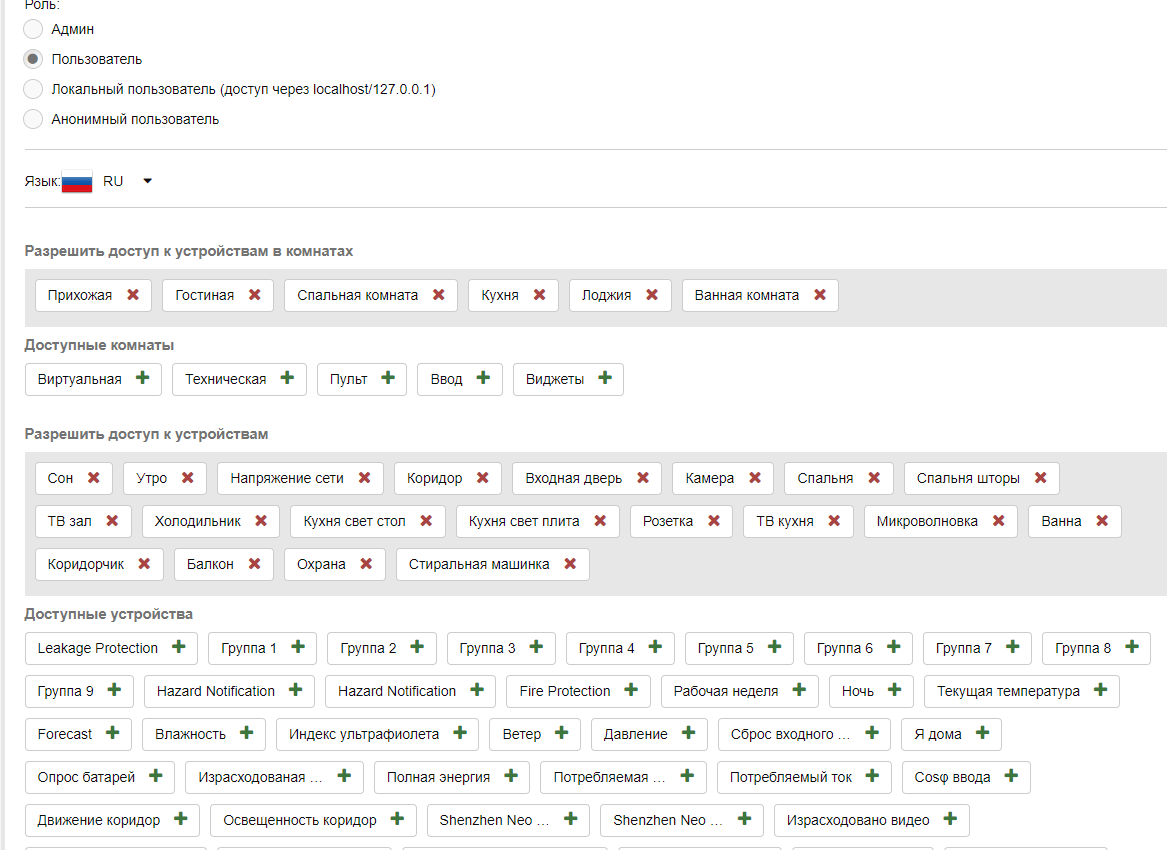1175x850 pixels.
Task: Add Fire Protection device with plus
Action: [631, 690]
